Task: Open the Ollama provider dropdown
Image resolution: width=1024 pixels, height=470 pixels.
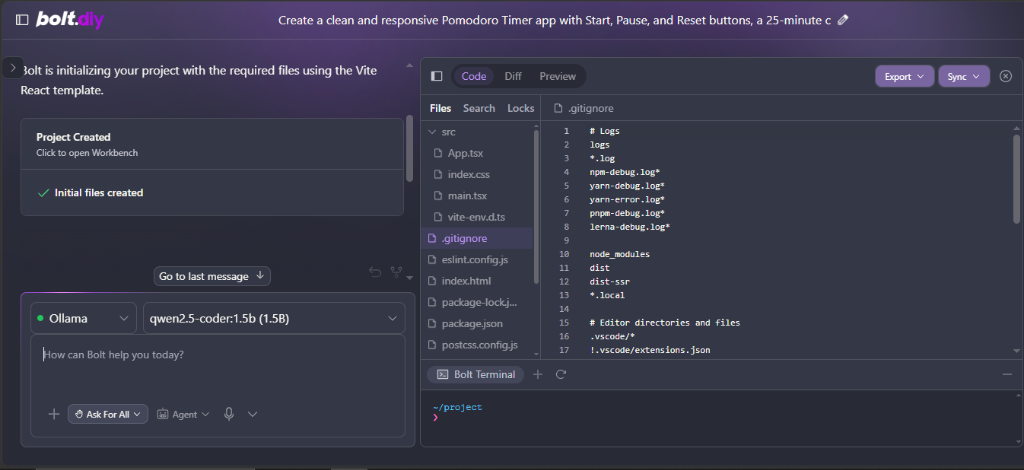Action: pyautogui.click(x=83, y=319)
